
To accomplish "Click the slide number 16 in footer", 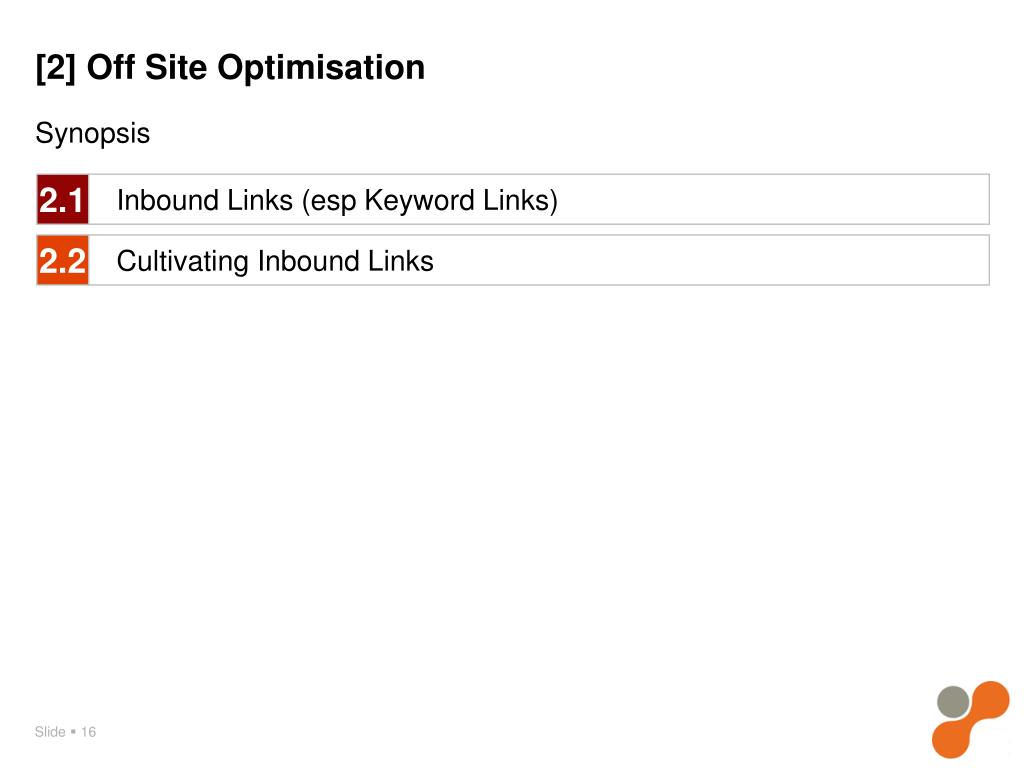I will [88, 732].
